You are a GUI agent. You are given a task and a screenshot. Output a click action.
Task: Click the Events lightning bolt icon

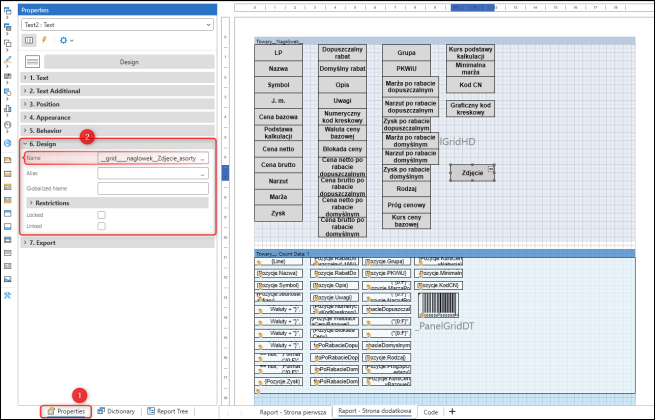[46, 40]
